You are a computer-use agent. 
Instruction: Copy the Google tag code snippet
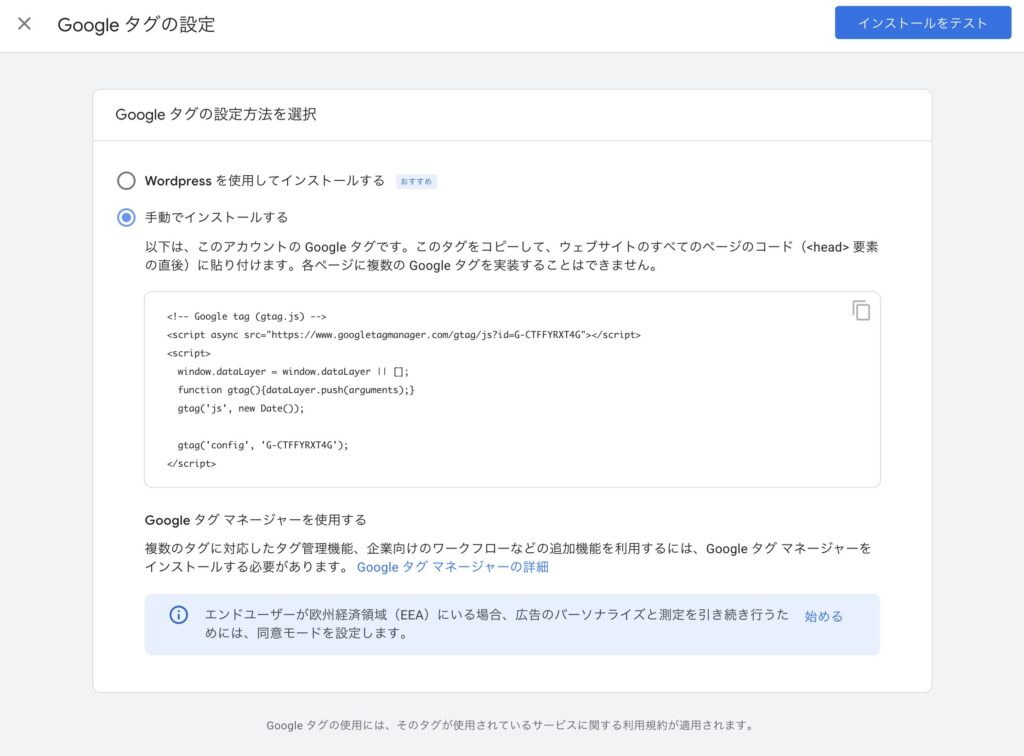point(861,310)
